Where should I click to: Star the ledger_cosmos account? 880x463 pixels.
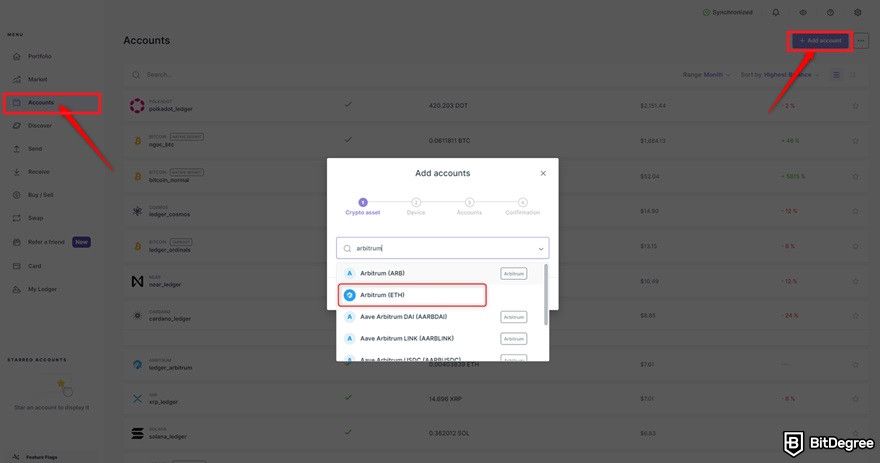(855, 211)
